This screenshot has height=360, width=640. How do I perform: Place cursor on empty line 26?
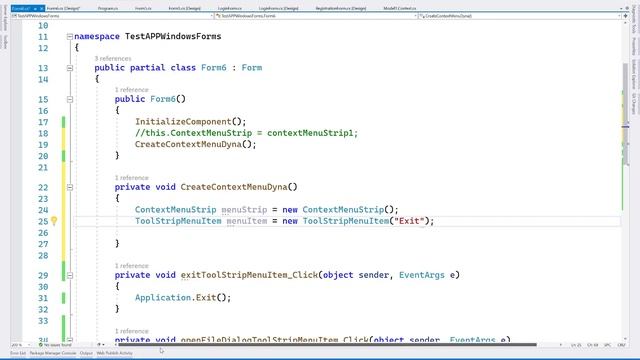point(347,233)
